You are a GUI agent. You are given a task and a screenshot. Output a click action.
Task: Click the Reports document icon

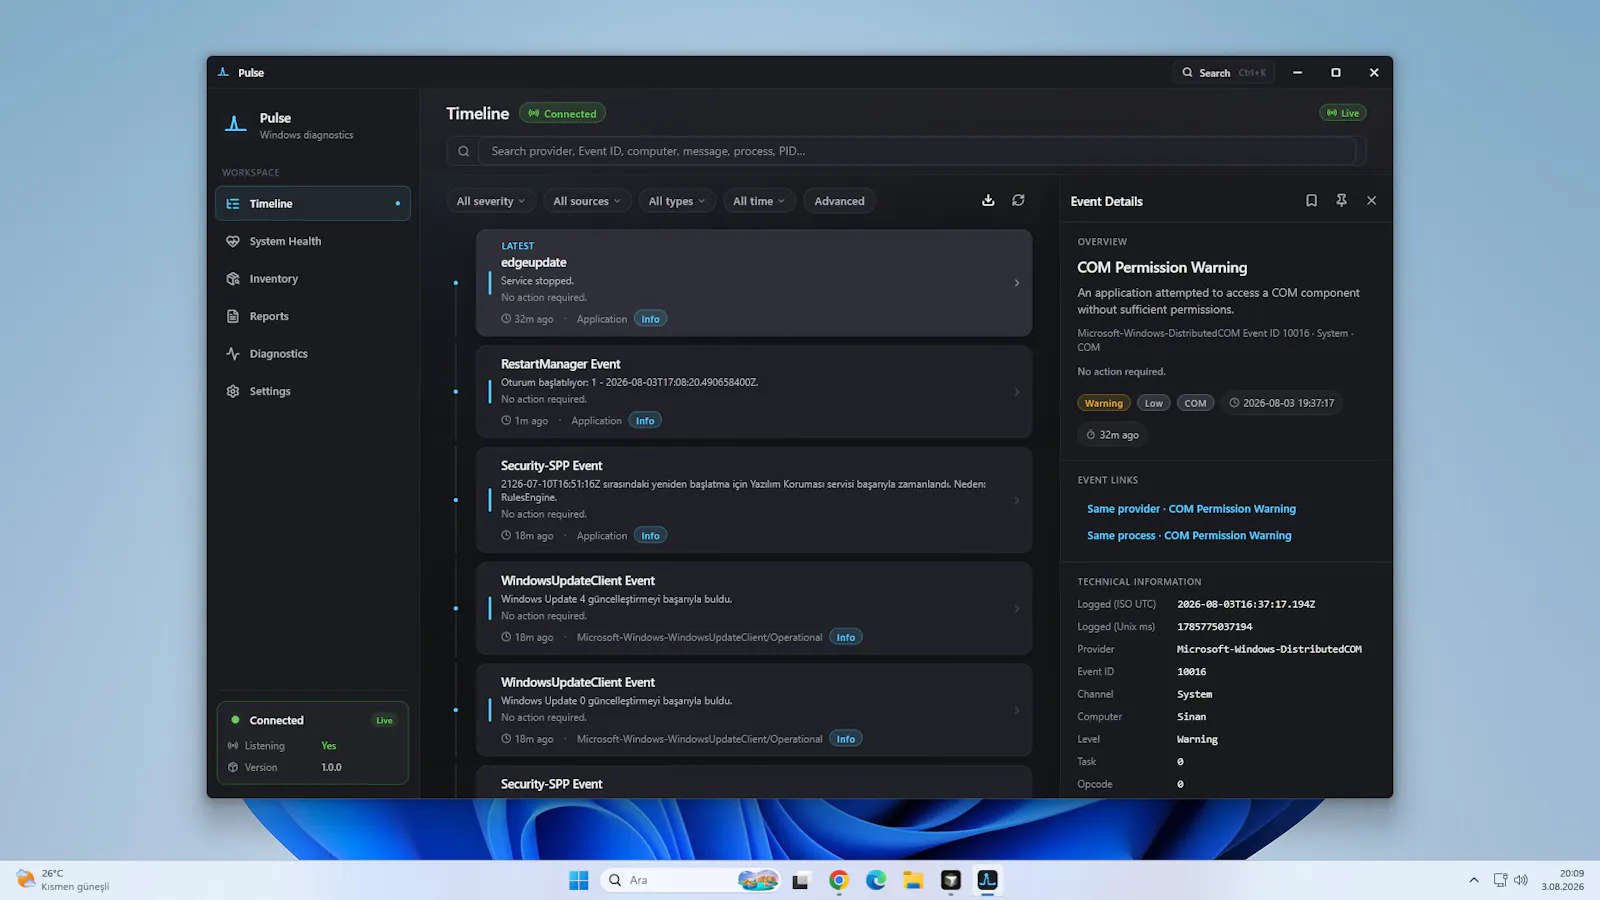[x=233, y=316]
